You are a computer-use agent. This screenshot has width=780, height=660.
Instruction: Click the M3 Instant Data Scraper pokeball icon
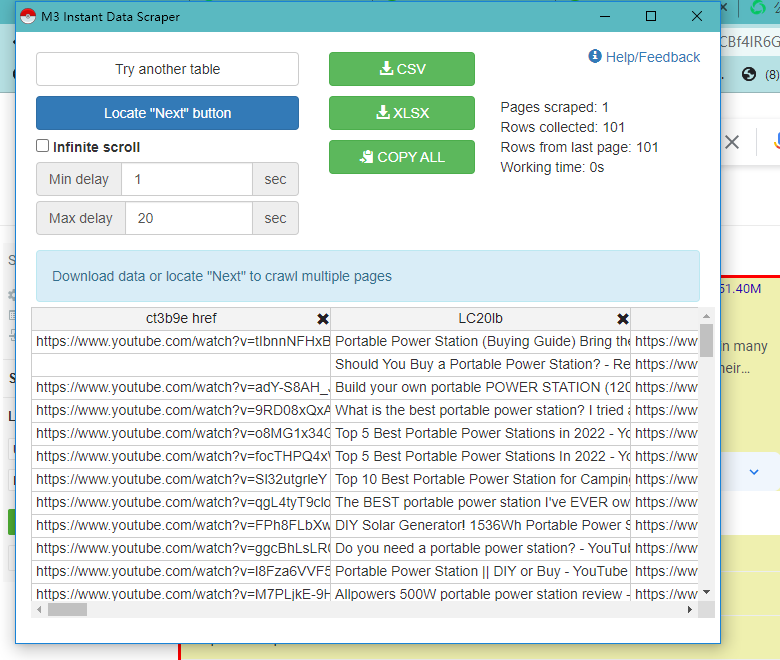(28, 16)
